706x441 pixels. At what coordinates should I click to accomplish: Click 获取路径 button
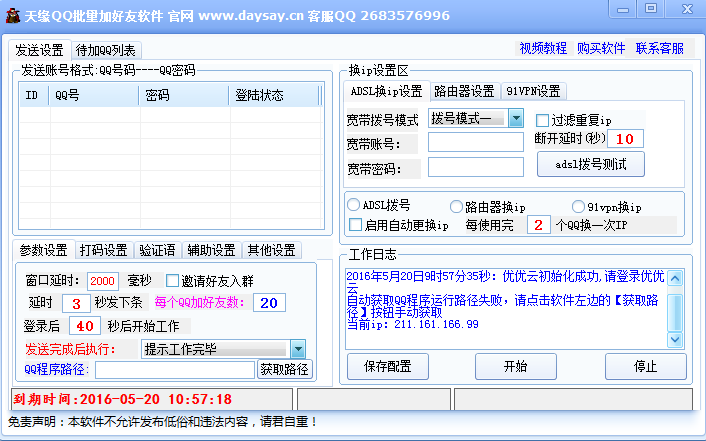tap(285, 369)
